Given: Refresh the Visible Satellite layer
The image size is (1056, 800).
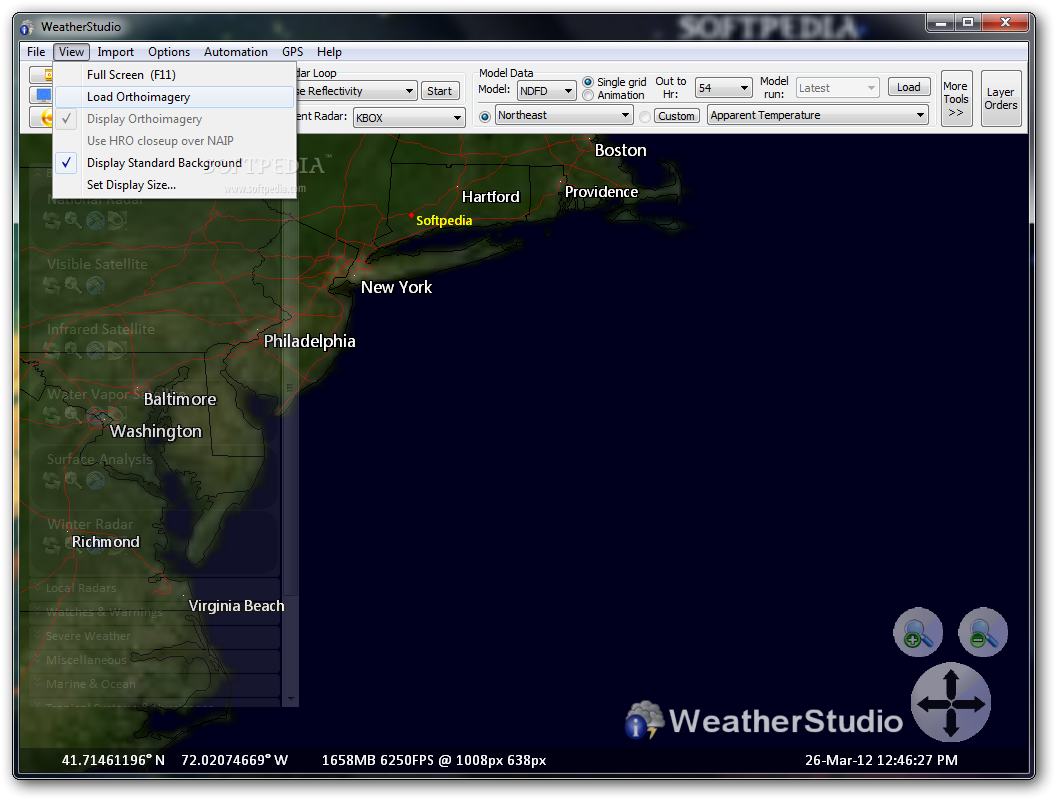Looking at the screenshot, I should pos(51,286).
